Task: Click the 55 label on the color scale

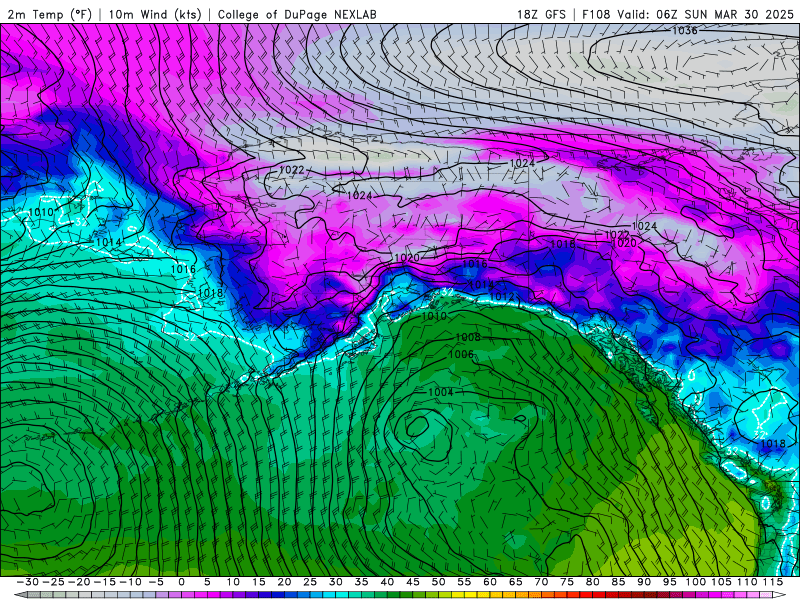Action: (464, 582)
